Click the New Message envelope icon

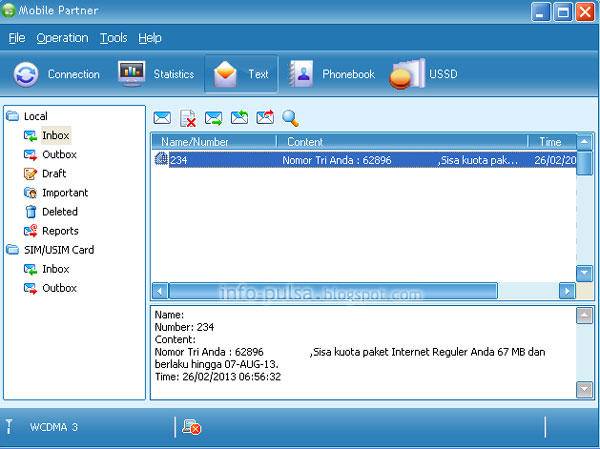tap(162, 118)
